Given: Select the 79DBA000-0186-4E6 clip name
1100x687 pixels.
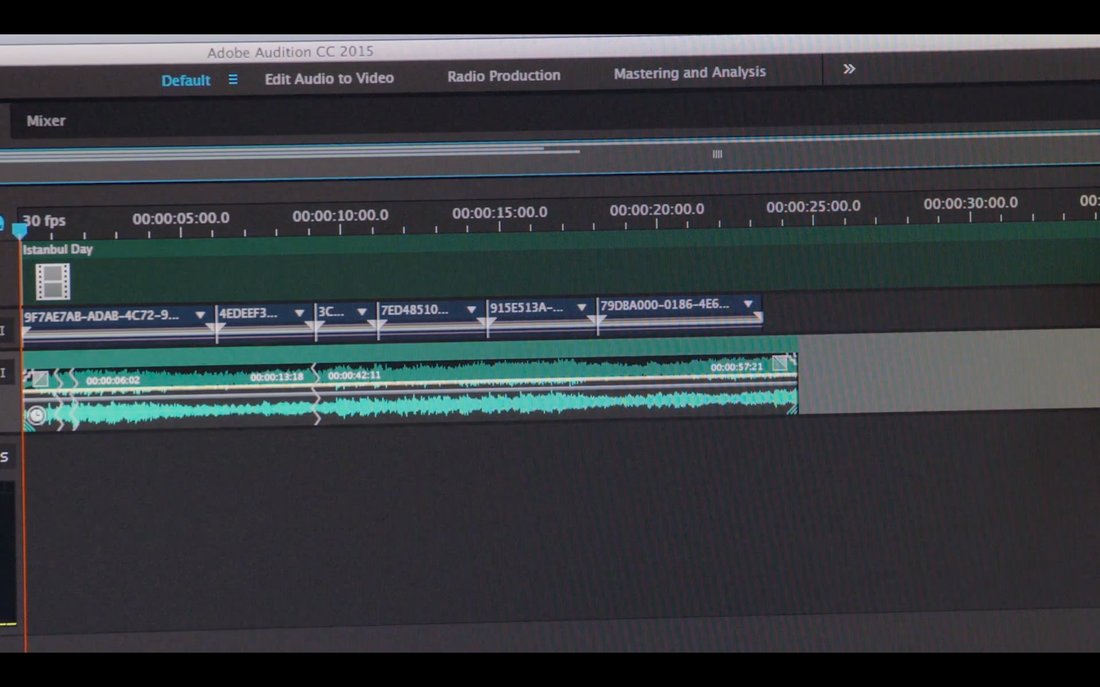Looking at the screenshot, I should click(x=664, y=305).
